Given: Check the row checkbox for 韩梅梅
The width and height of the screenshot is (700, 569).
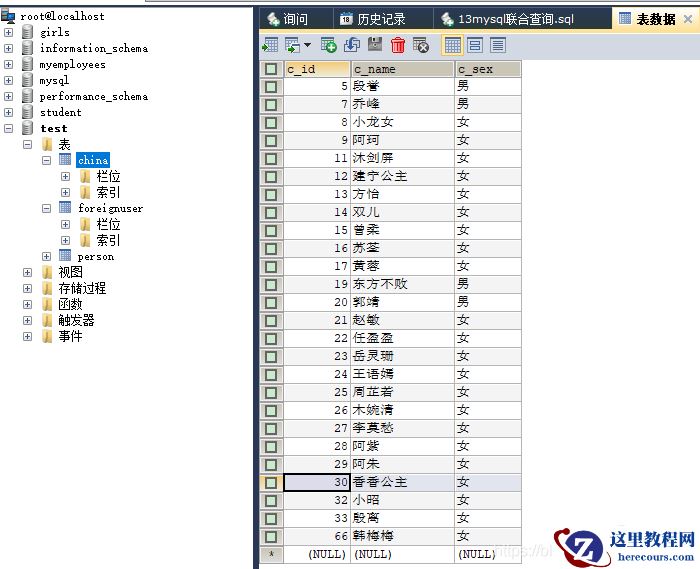Looking at the screenshot, I should (x=271, y=536).
